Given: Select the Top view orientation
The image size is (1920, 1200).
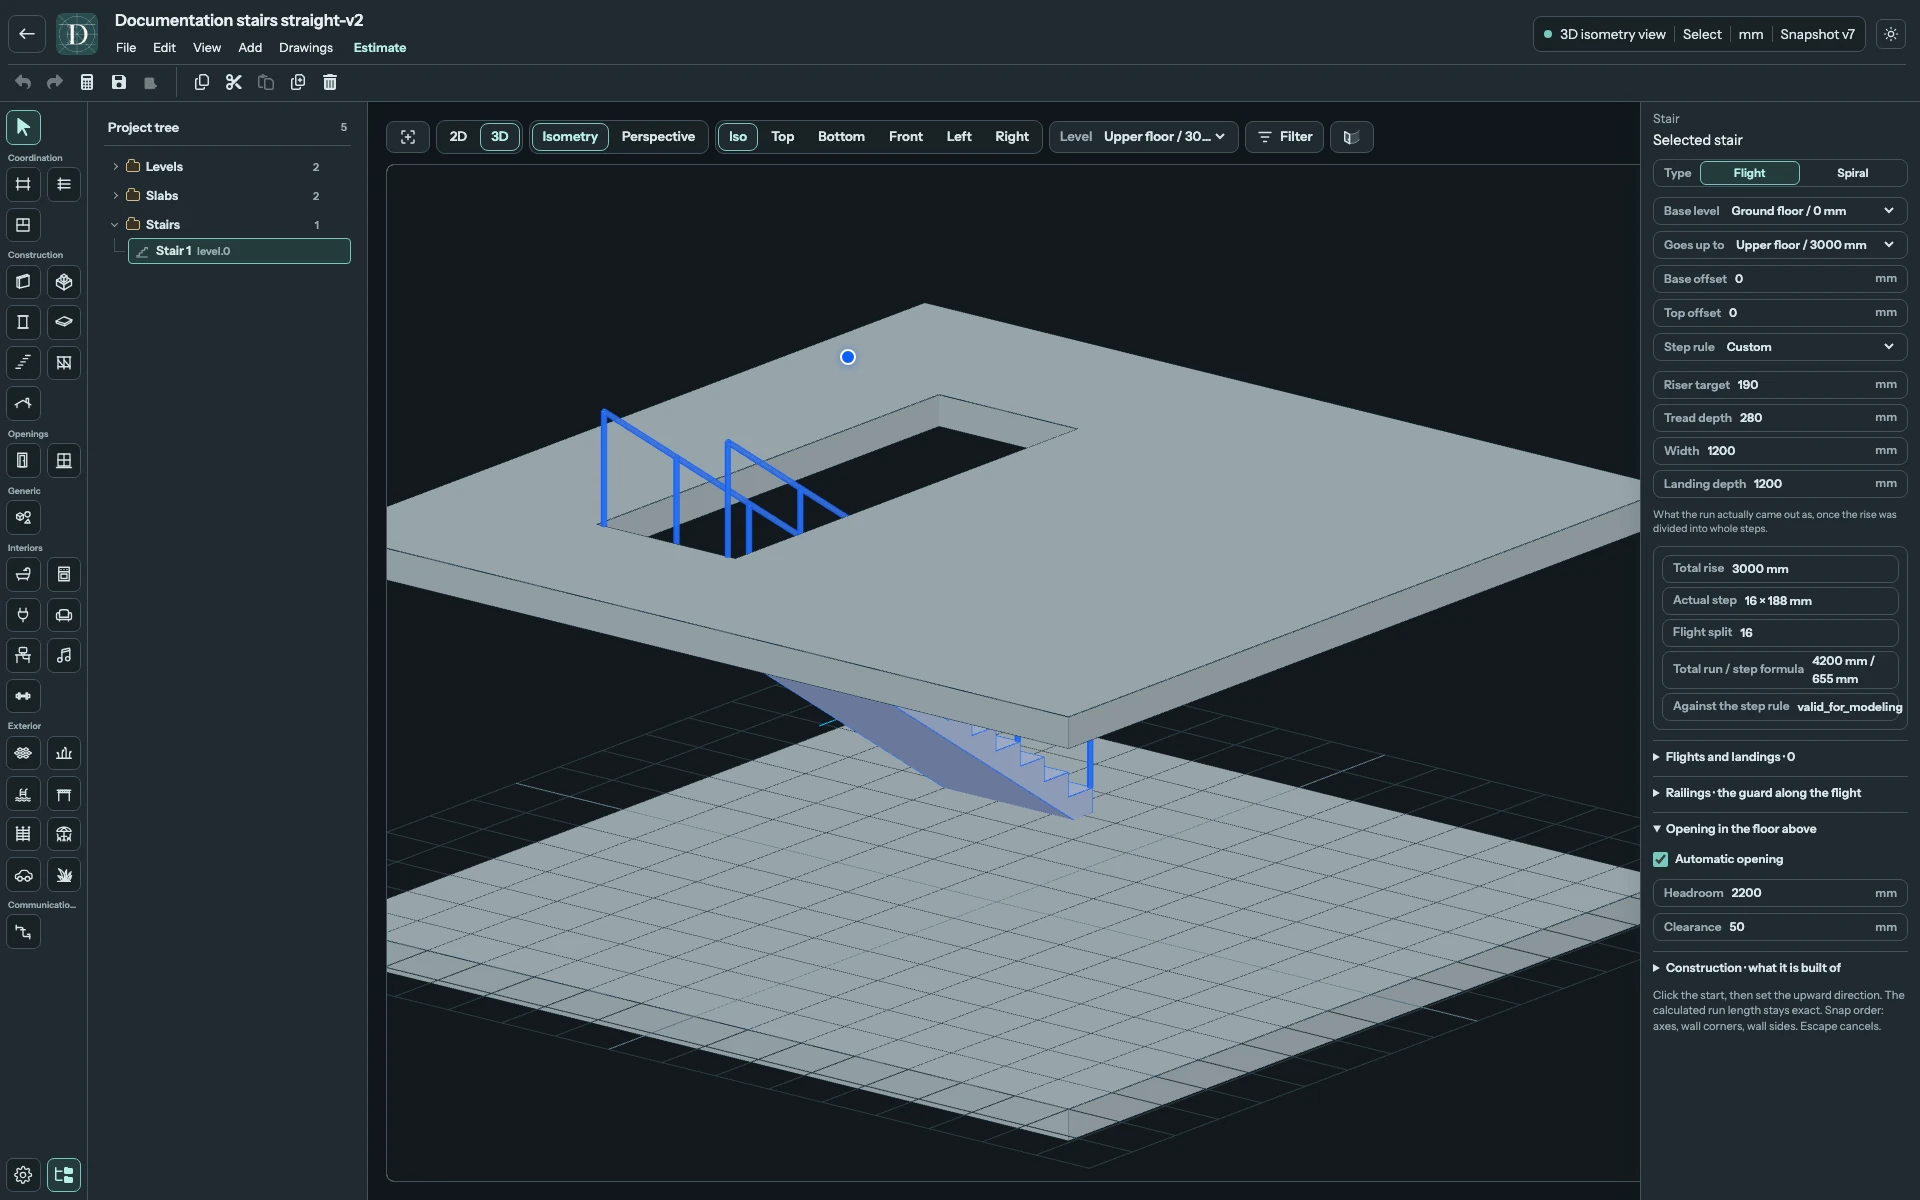Looking at the screenshot, I should [782, 137].
